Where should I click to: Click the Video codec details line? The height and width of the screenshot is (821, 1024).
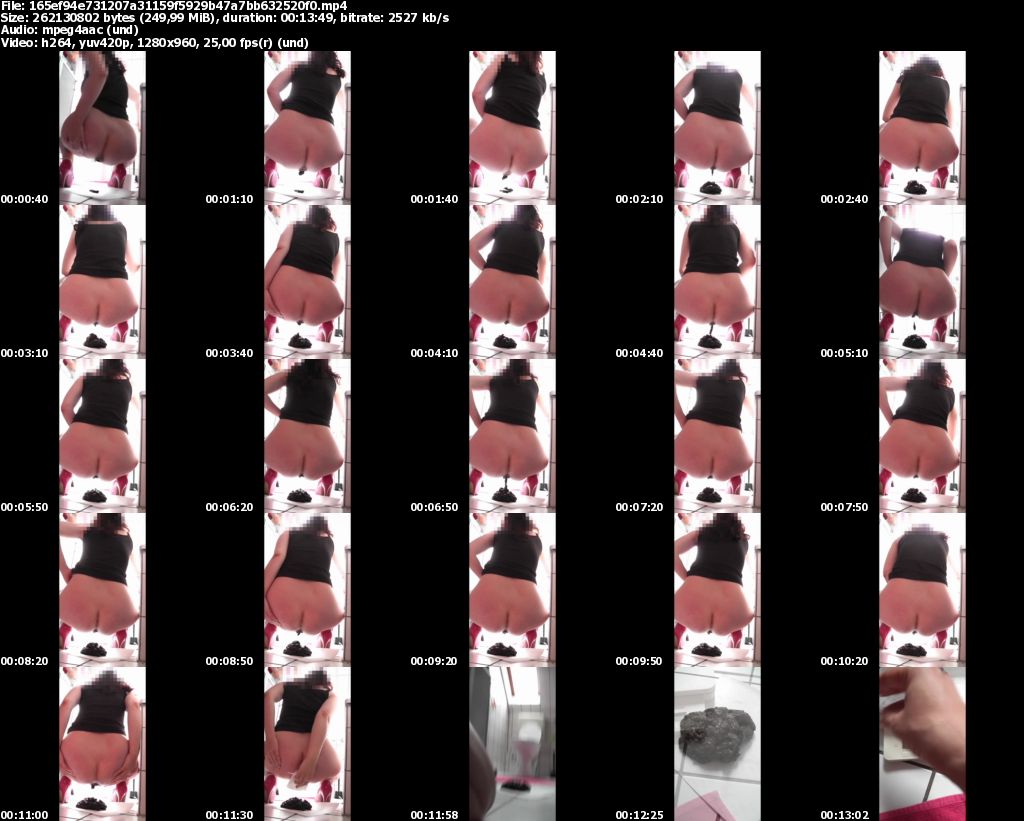pyautogui.click(x=154, y=43)
